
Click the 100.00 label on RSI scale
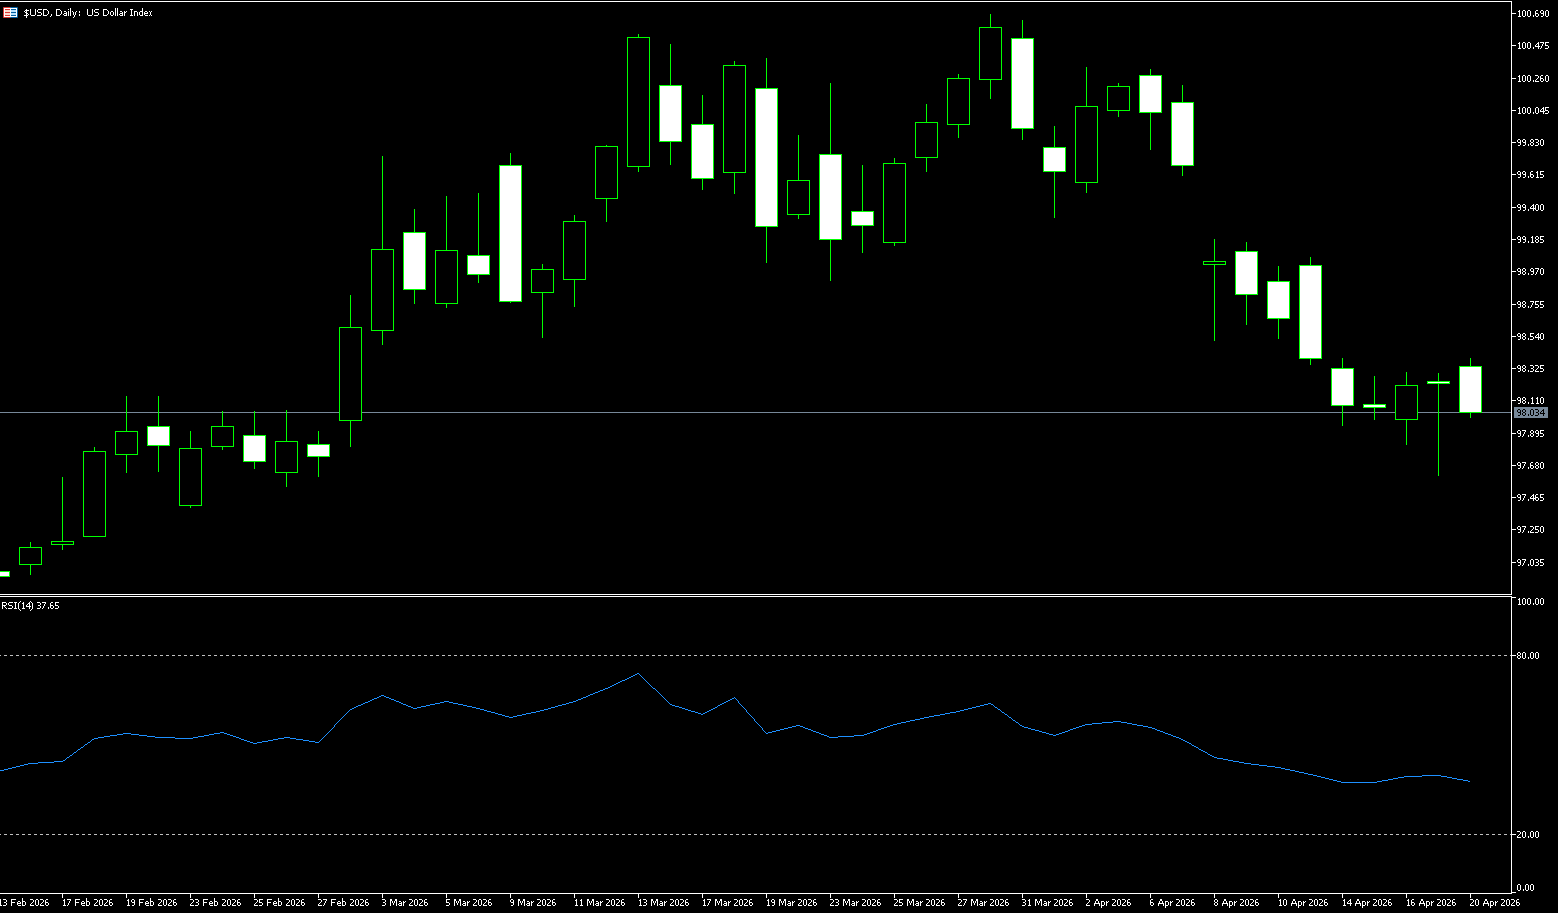tap(1530, 602)
